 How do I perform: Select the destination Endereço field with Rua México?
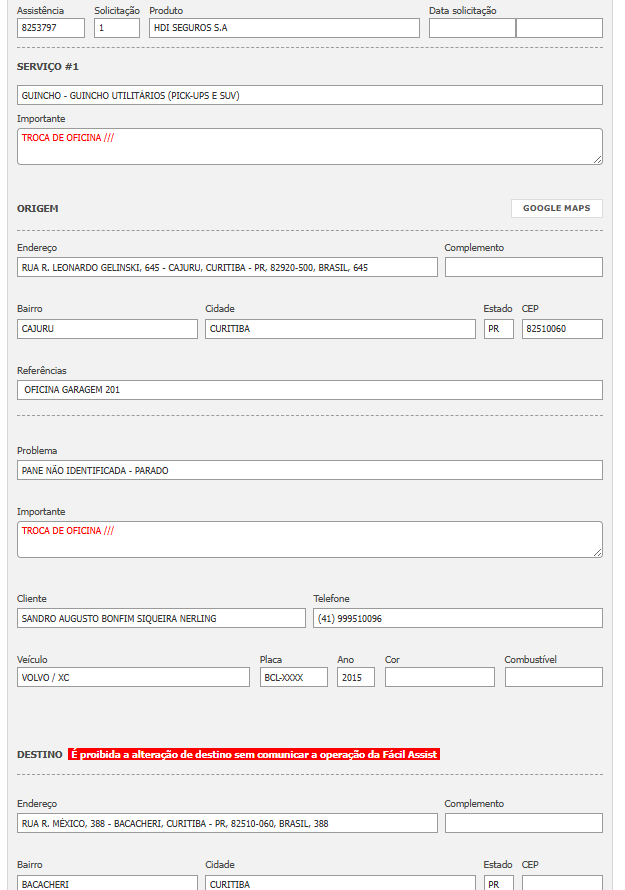pos(227,823)
